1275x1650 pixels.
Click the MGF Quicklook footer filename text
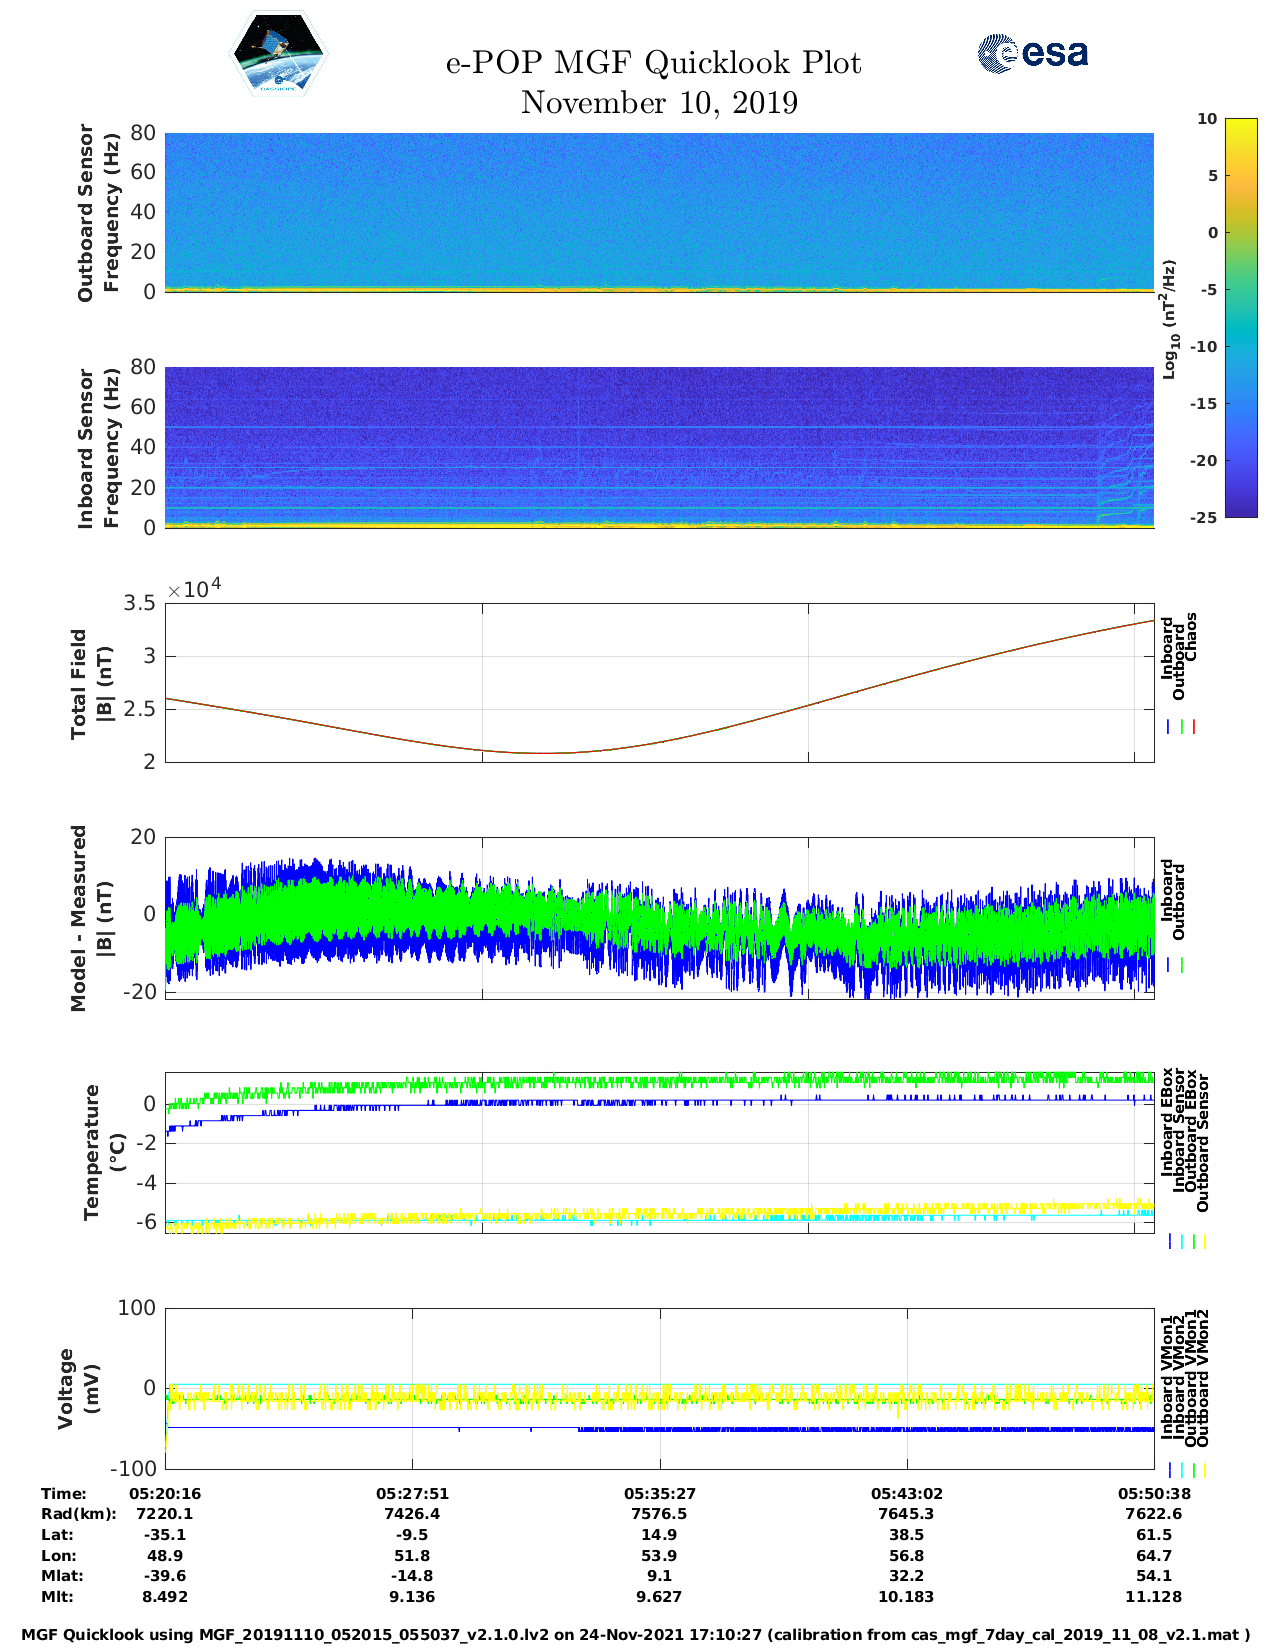pyautogui.click(x=636, y=1635)
